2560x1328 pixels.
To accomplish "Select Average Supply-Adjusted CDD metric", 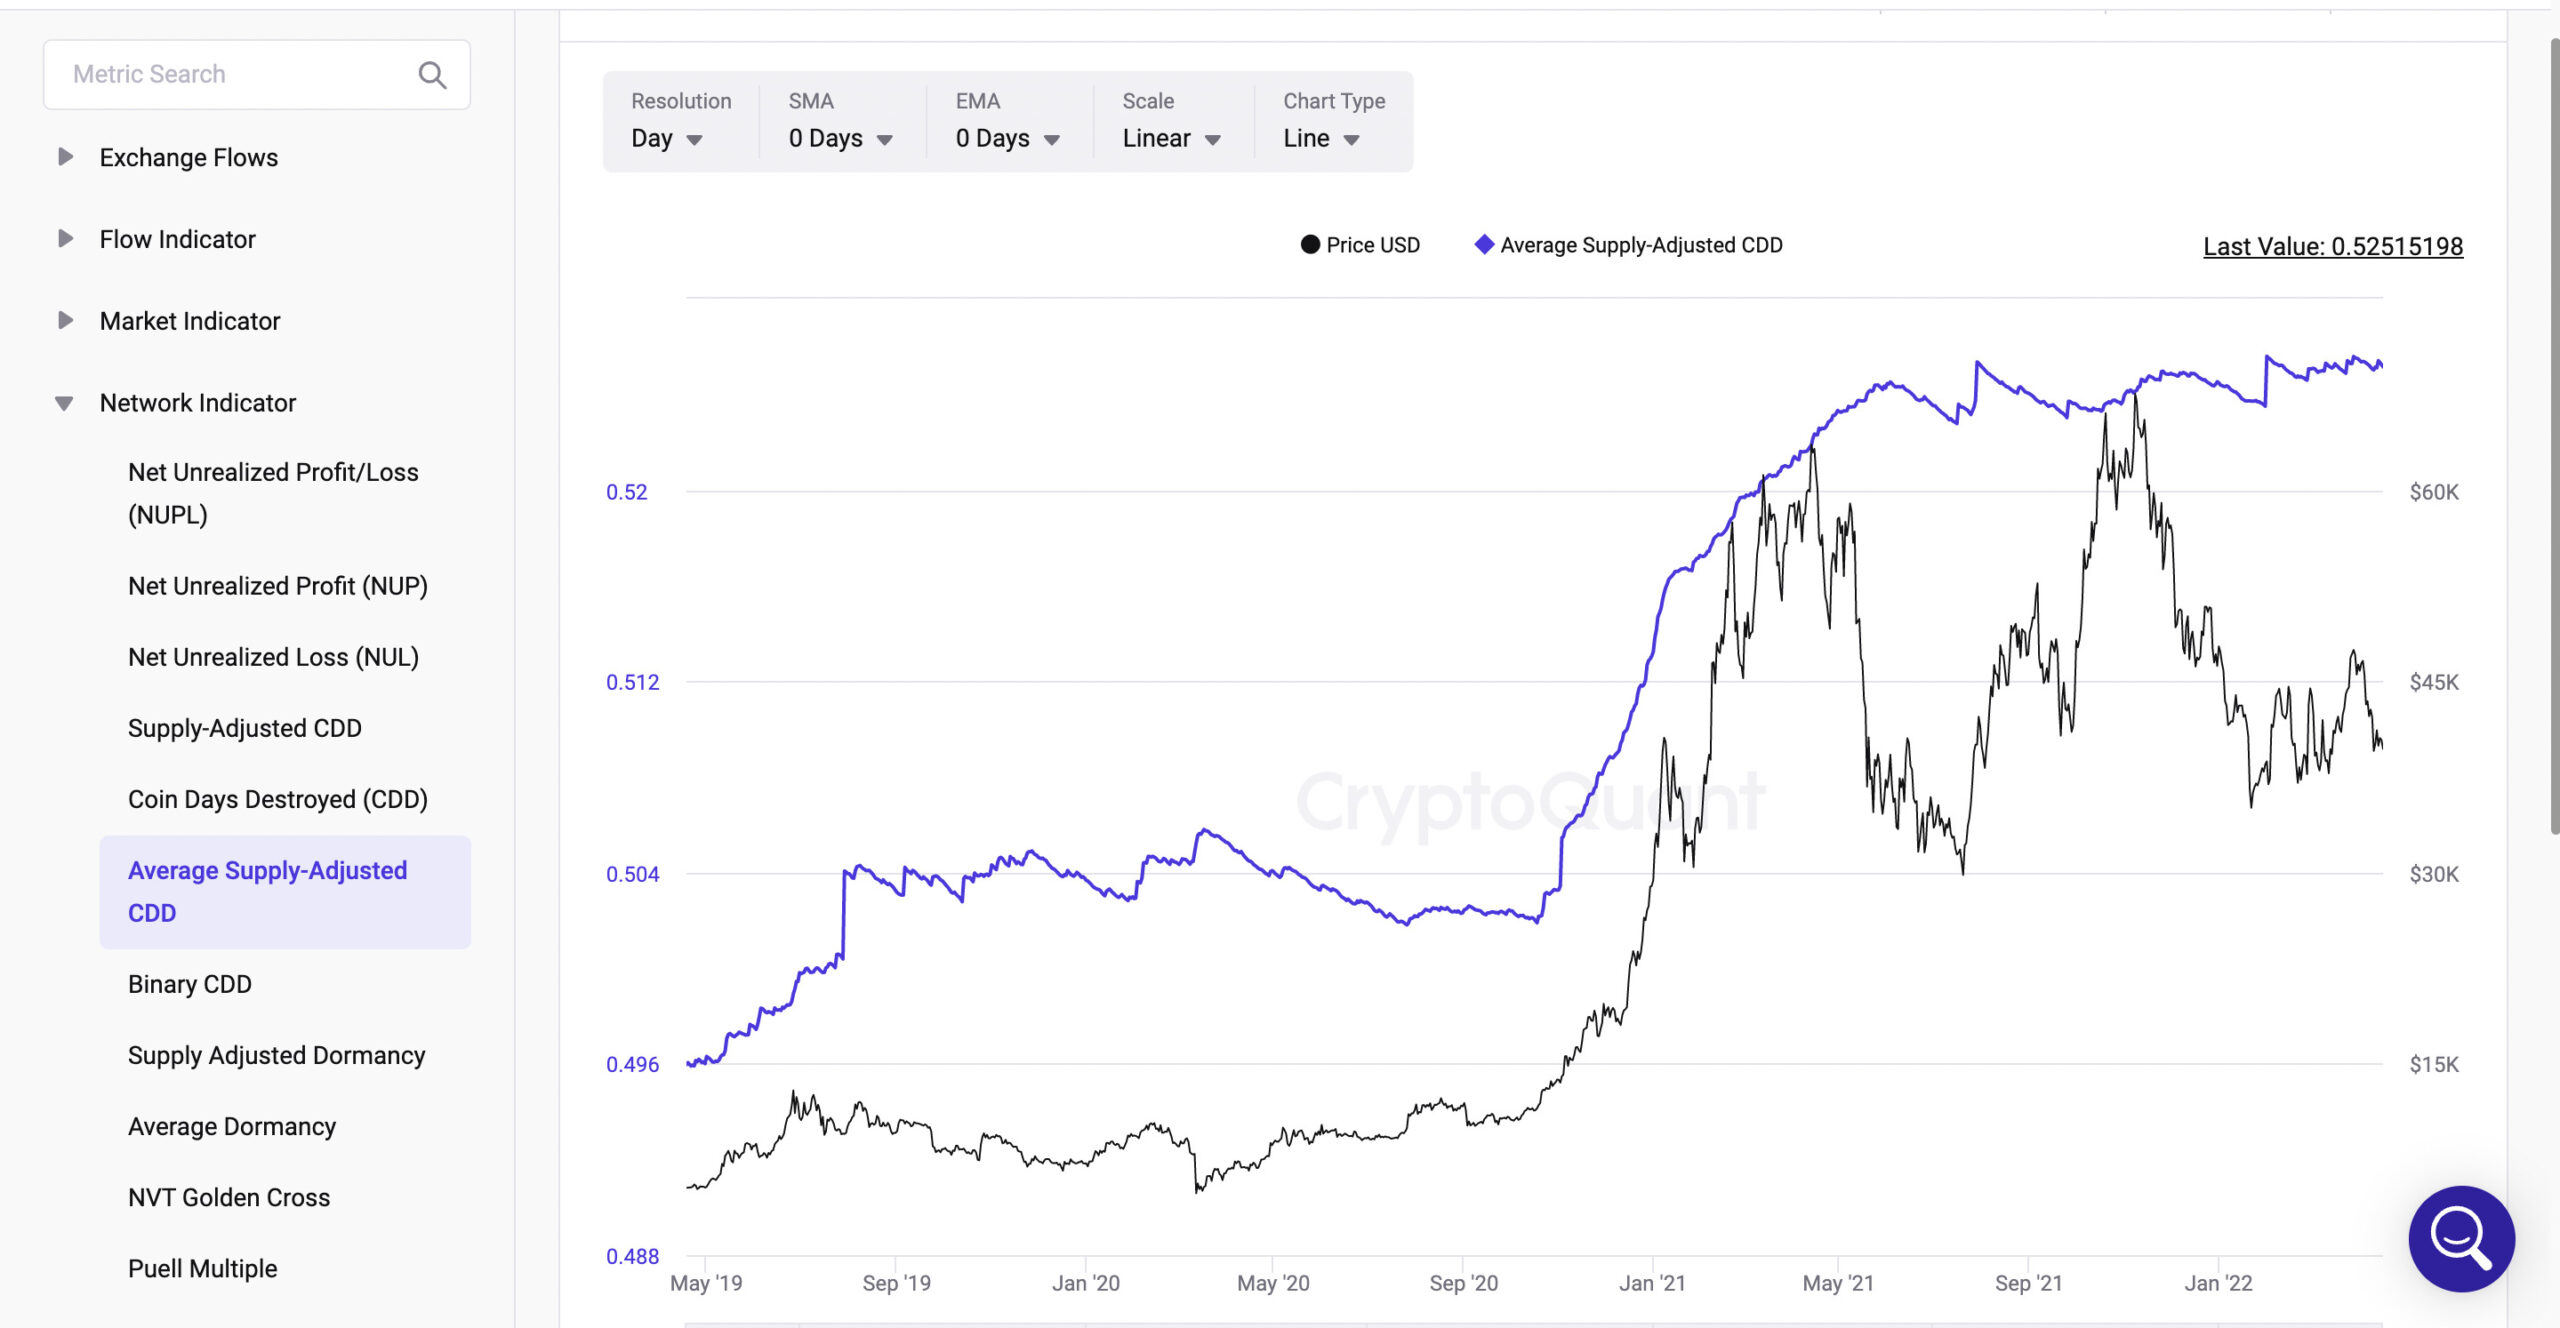I will coord(285,892).
